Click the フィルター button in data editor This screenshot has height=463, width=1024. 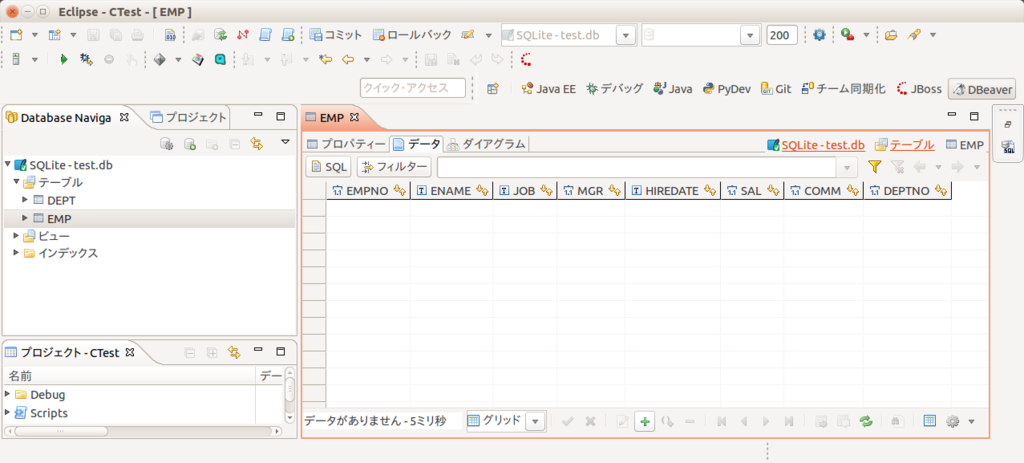pyautogui.click(x=394, y=167)
